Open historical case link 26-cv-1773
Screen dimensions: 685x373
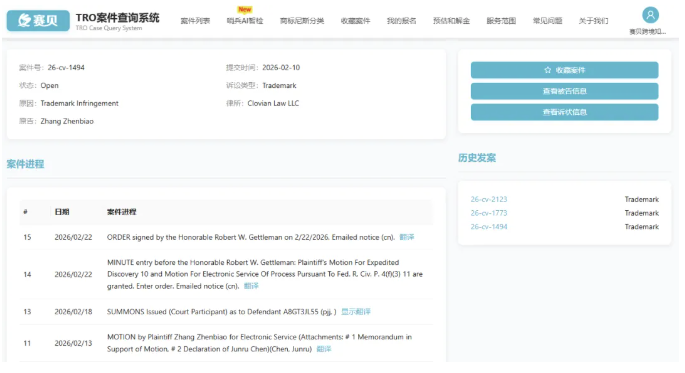point(489,213)
